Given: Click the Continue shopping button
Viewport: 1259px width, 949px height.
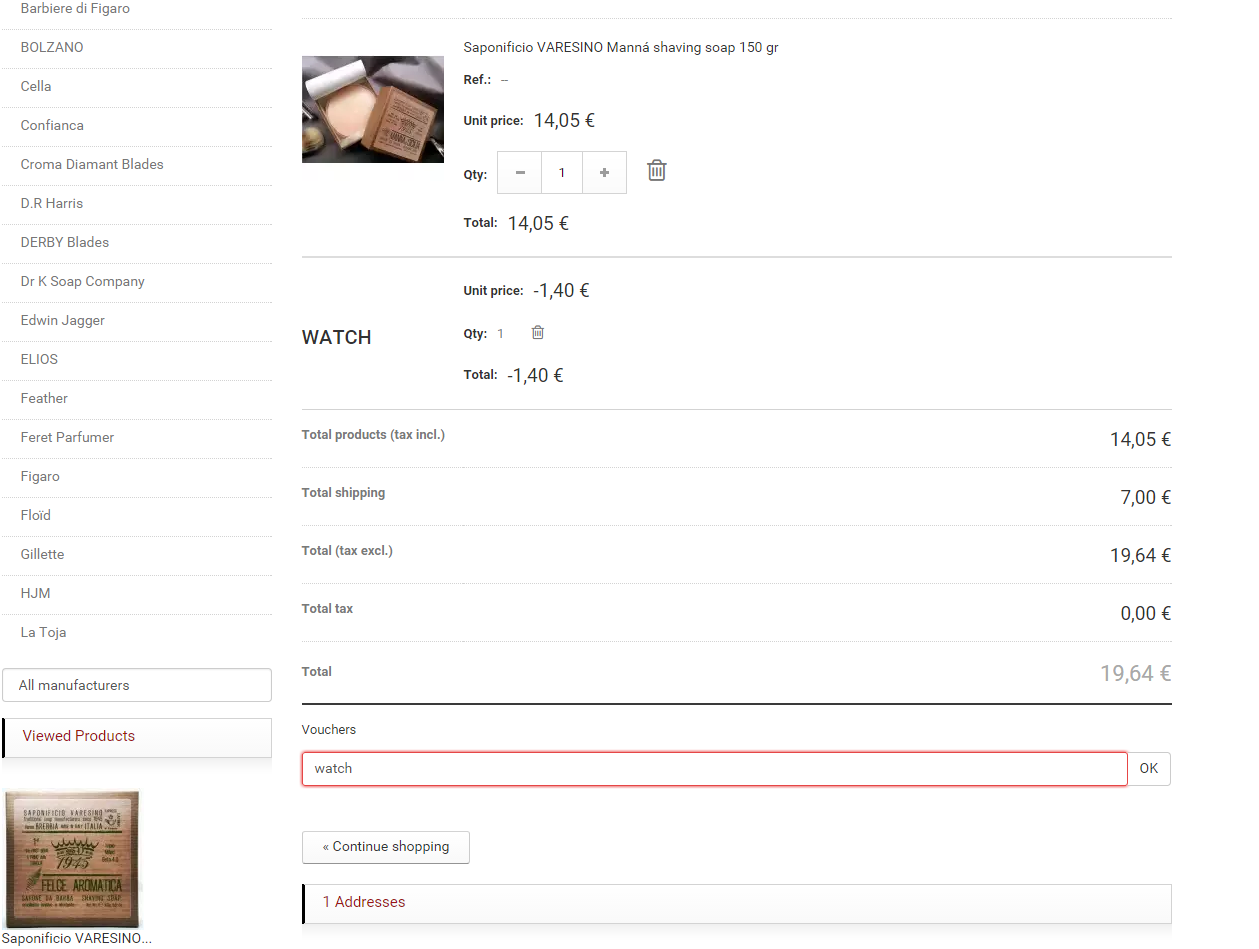Looking at the screenshot, I should coord(386,847).
